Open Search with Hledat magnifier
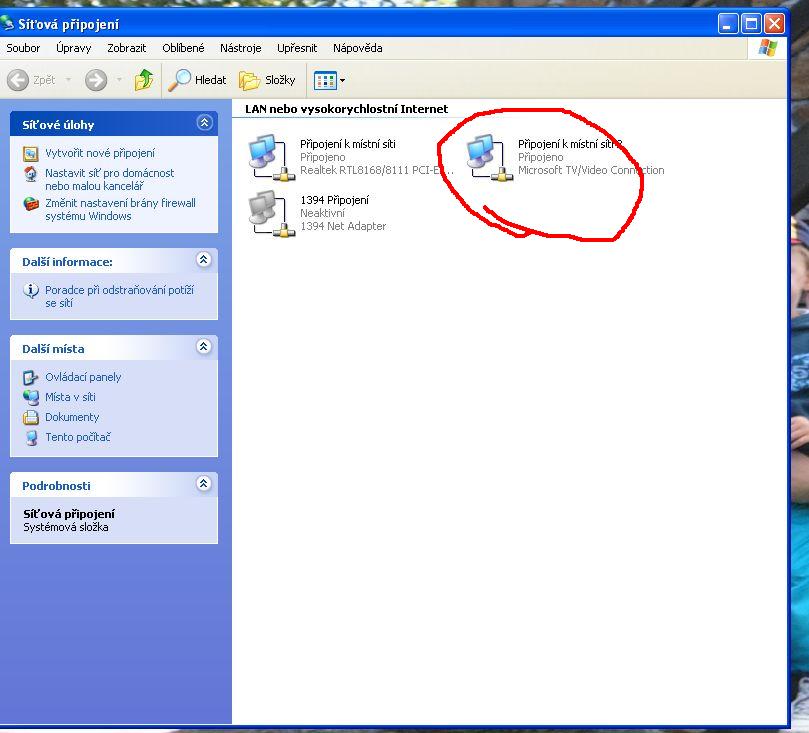 click(x=198, y=80)
